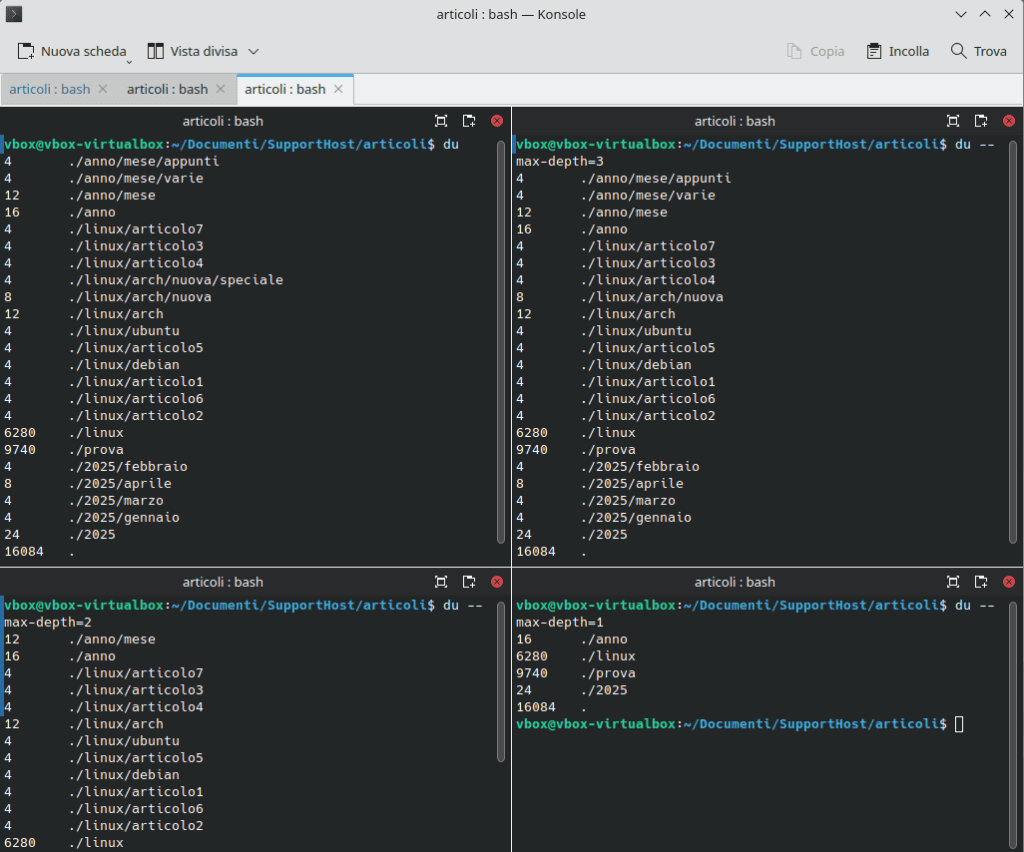The height and width of the screenshot is (852, 1024).
Task: Select the middle 'articoli : bash' tab
Action: (x=167, y=89)
